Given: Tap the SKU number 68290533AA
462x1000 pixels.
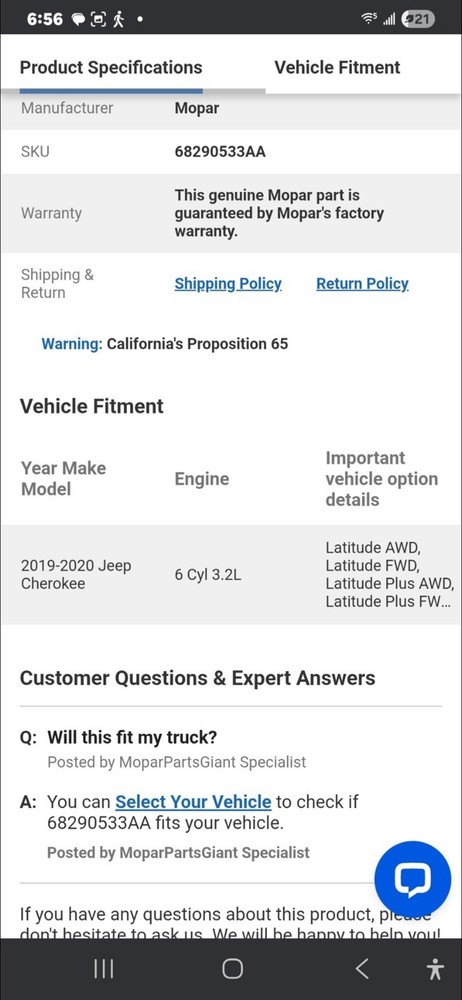Looking at the screenshot, I should pyautogui.click(x=220, y=152).
